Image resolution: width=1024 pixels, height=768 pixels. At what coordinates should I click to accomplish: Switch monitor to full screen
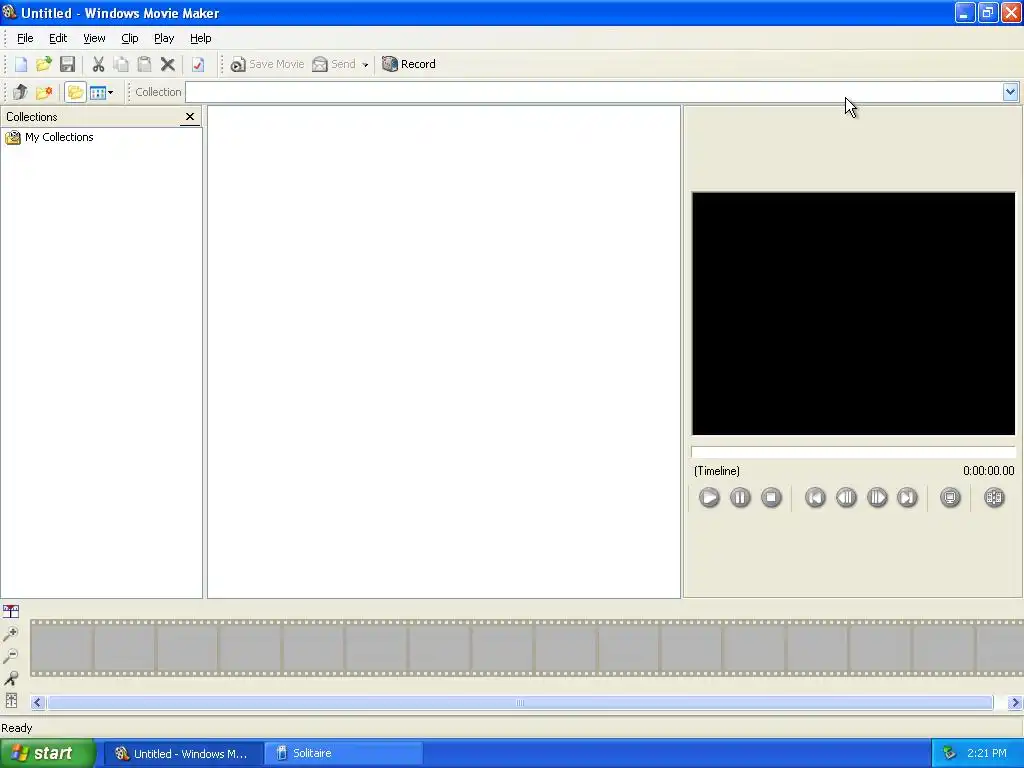pos(950,498)
